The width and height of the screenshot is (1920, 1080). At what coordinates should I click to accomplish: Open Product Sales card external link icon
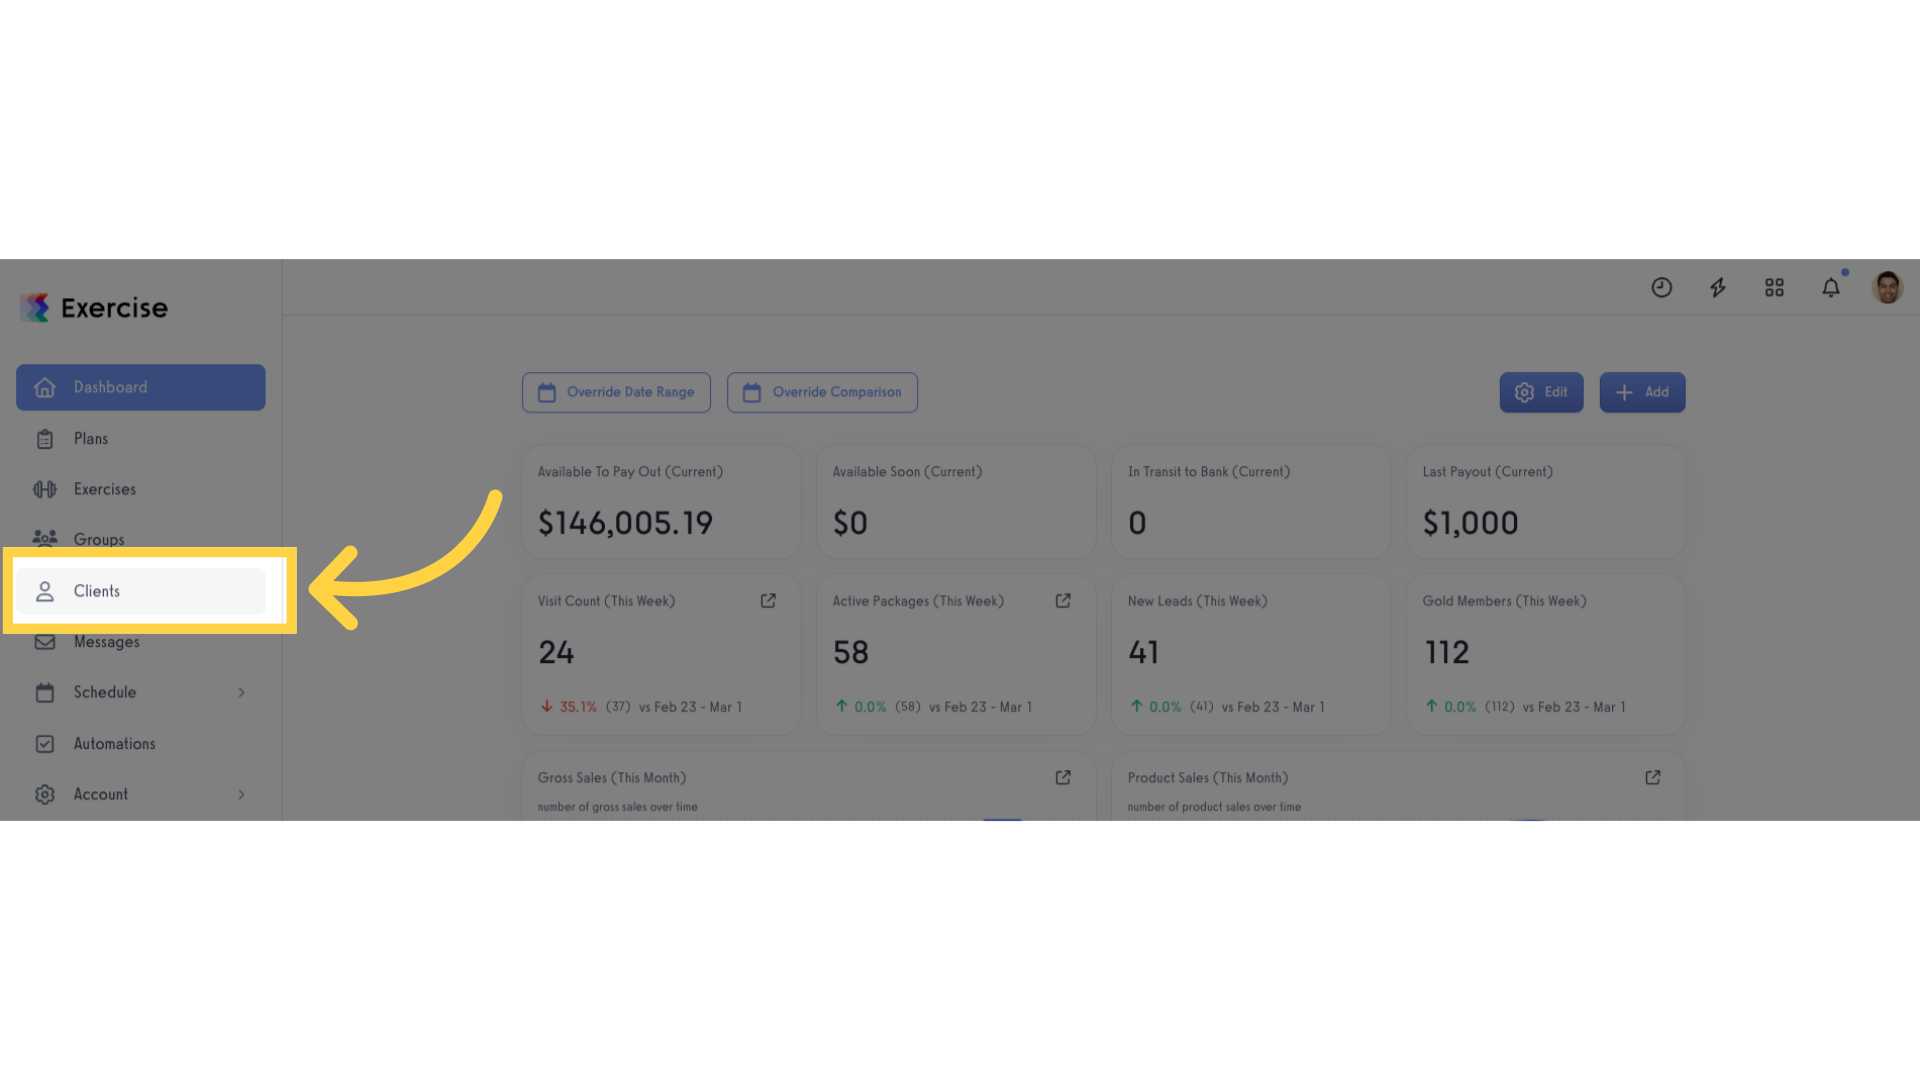(x=1653, y=777)
